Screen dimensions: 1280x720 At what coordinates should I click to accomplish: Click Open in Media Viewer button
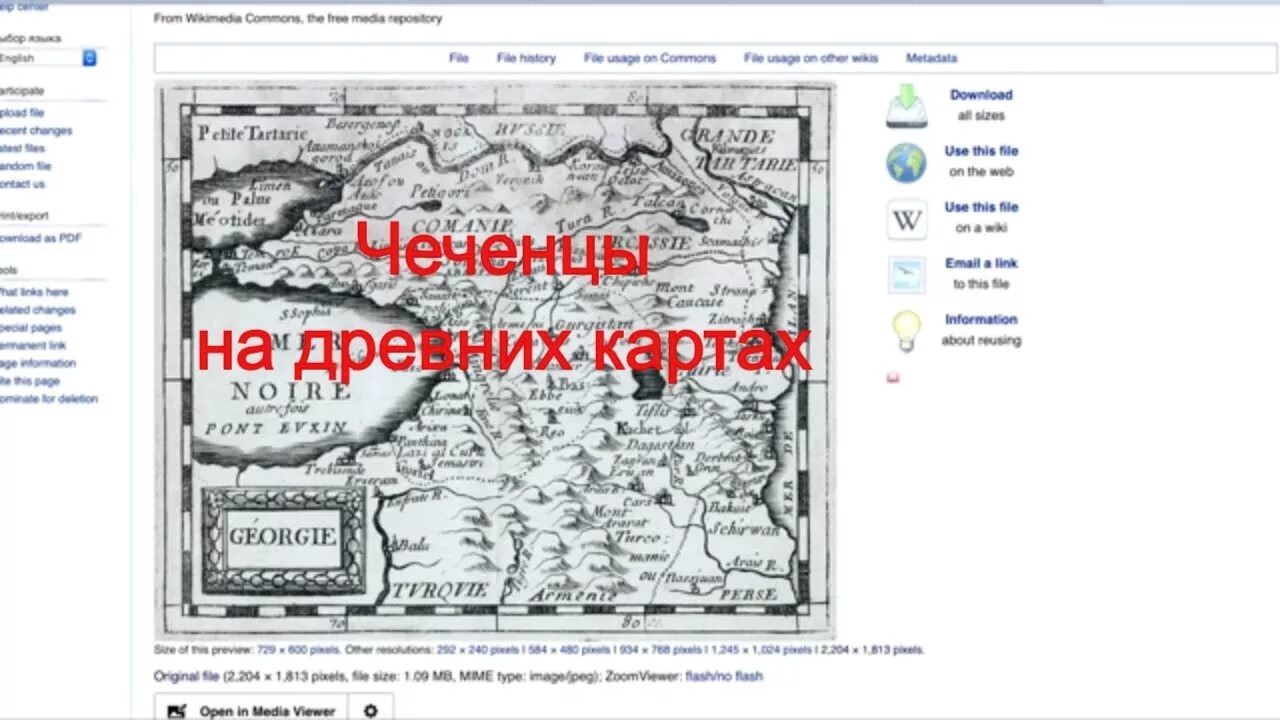coord(251,711)
